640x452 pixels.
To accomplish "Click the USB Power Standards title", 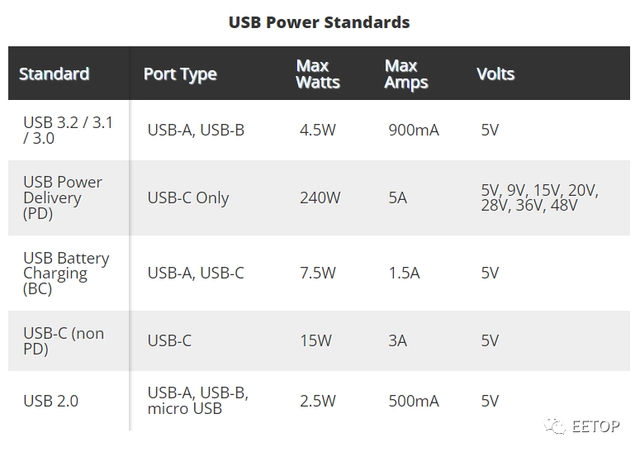I will [319, 22].
